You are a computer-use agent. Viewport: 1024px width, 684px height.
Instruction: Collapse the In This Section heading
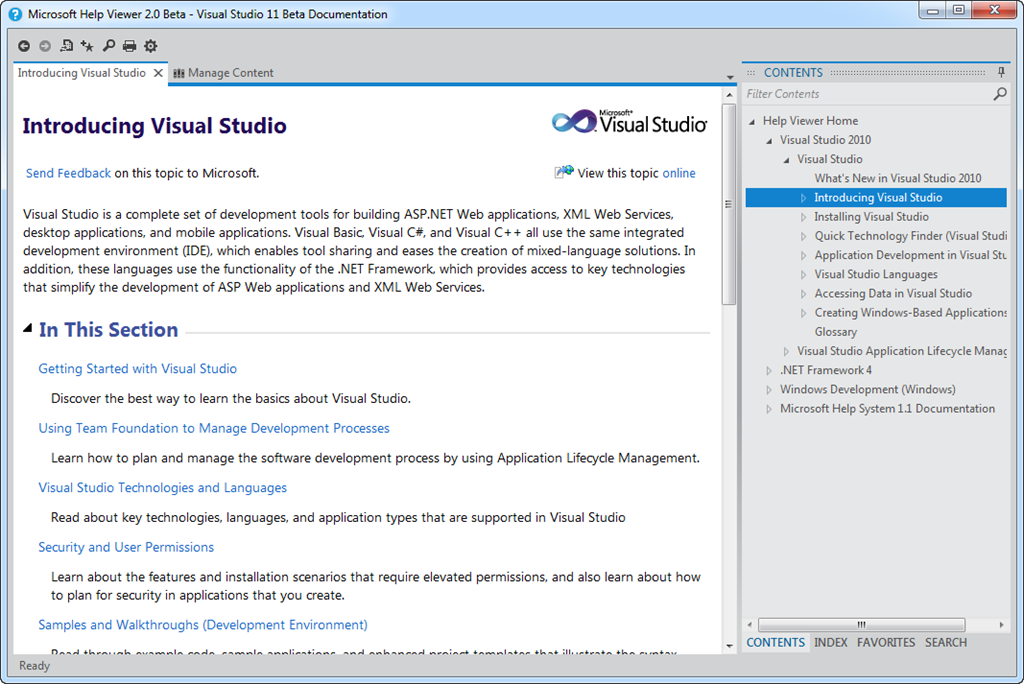click(27, 329)
